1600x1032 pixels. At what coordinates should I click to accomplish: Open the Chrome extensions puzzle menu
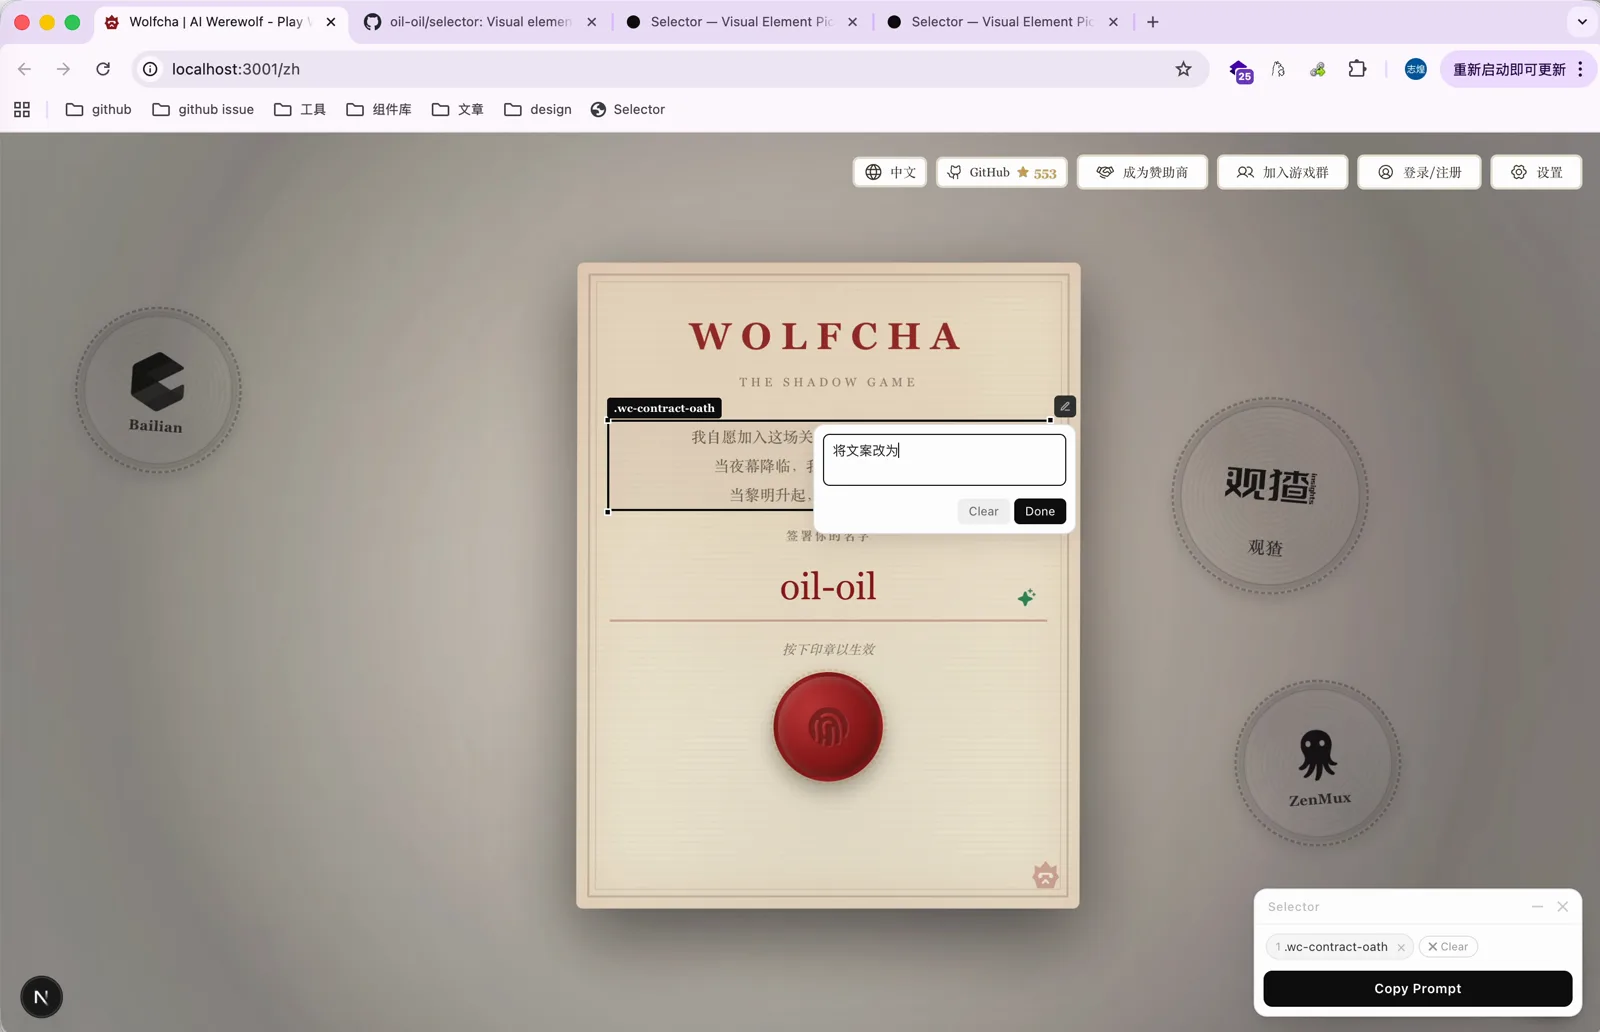click(1357, 69)
